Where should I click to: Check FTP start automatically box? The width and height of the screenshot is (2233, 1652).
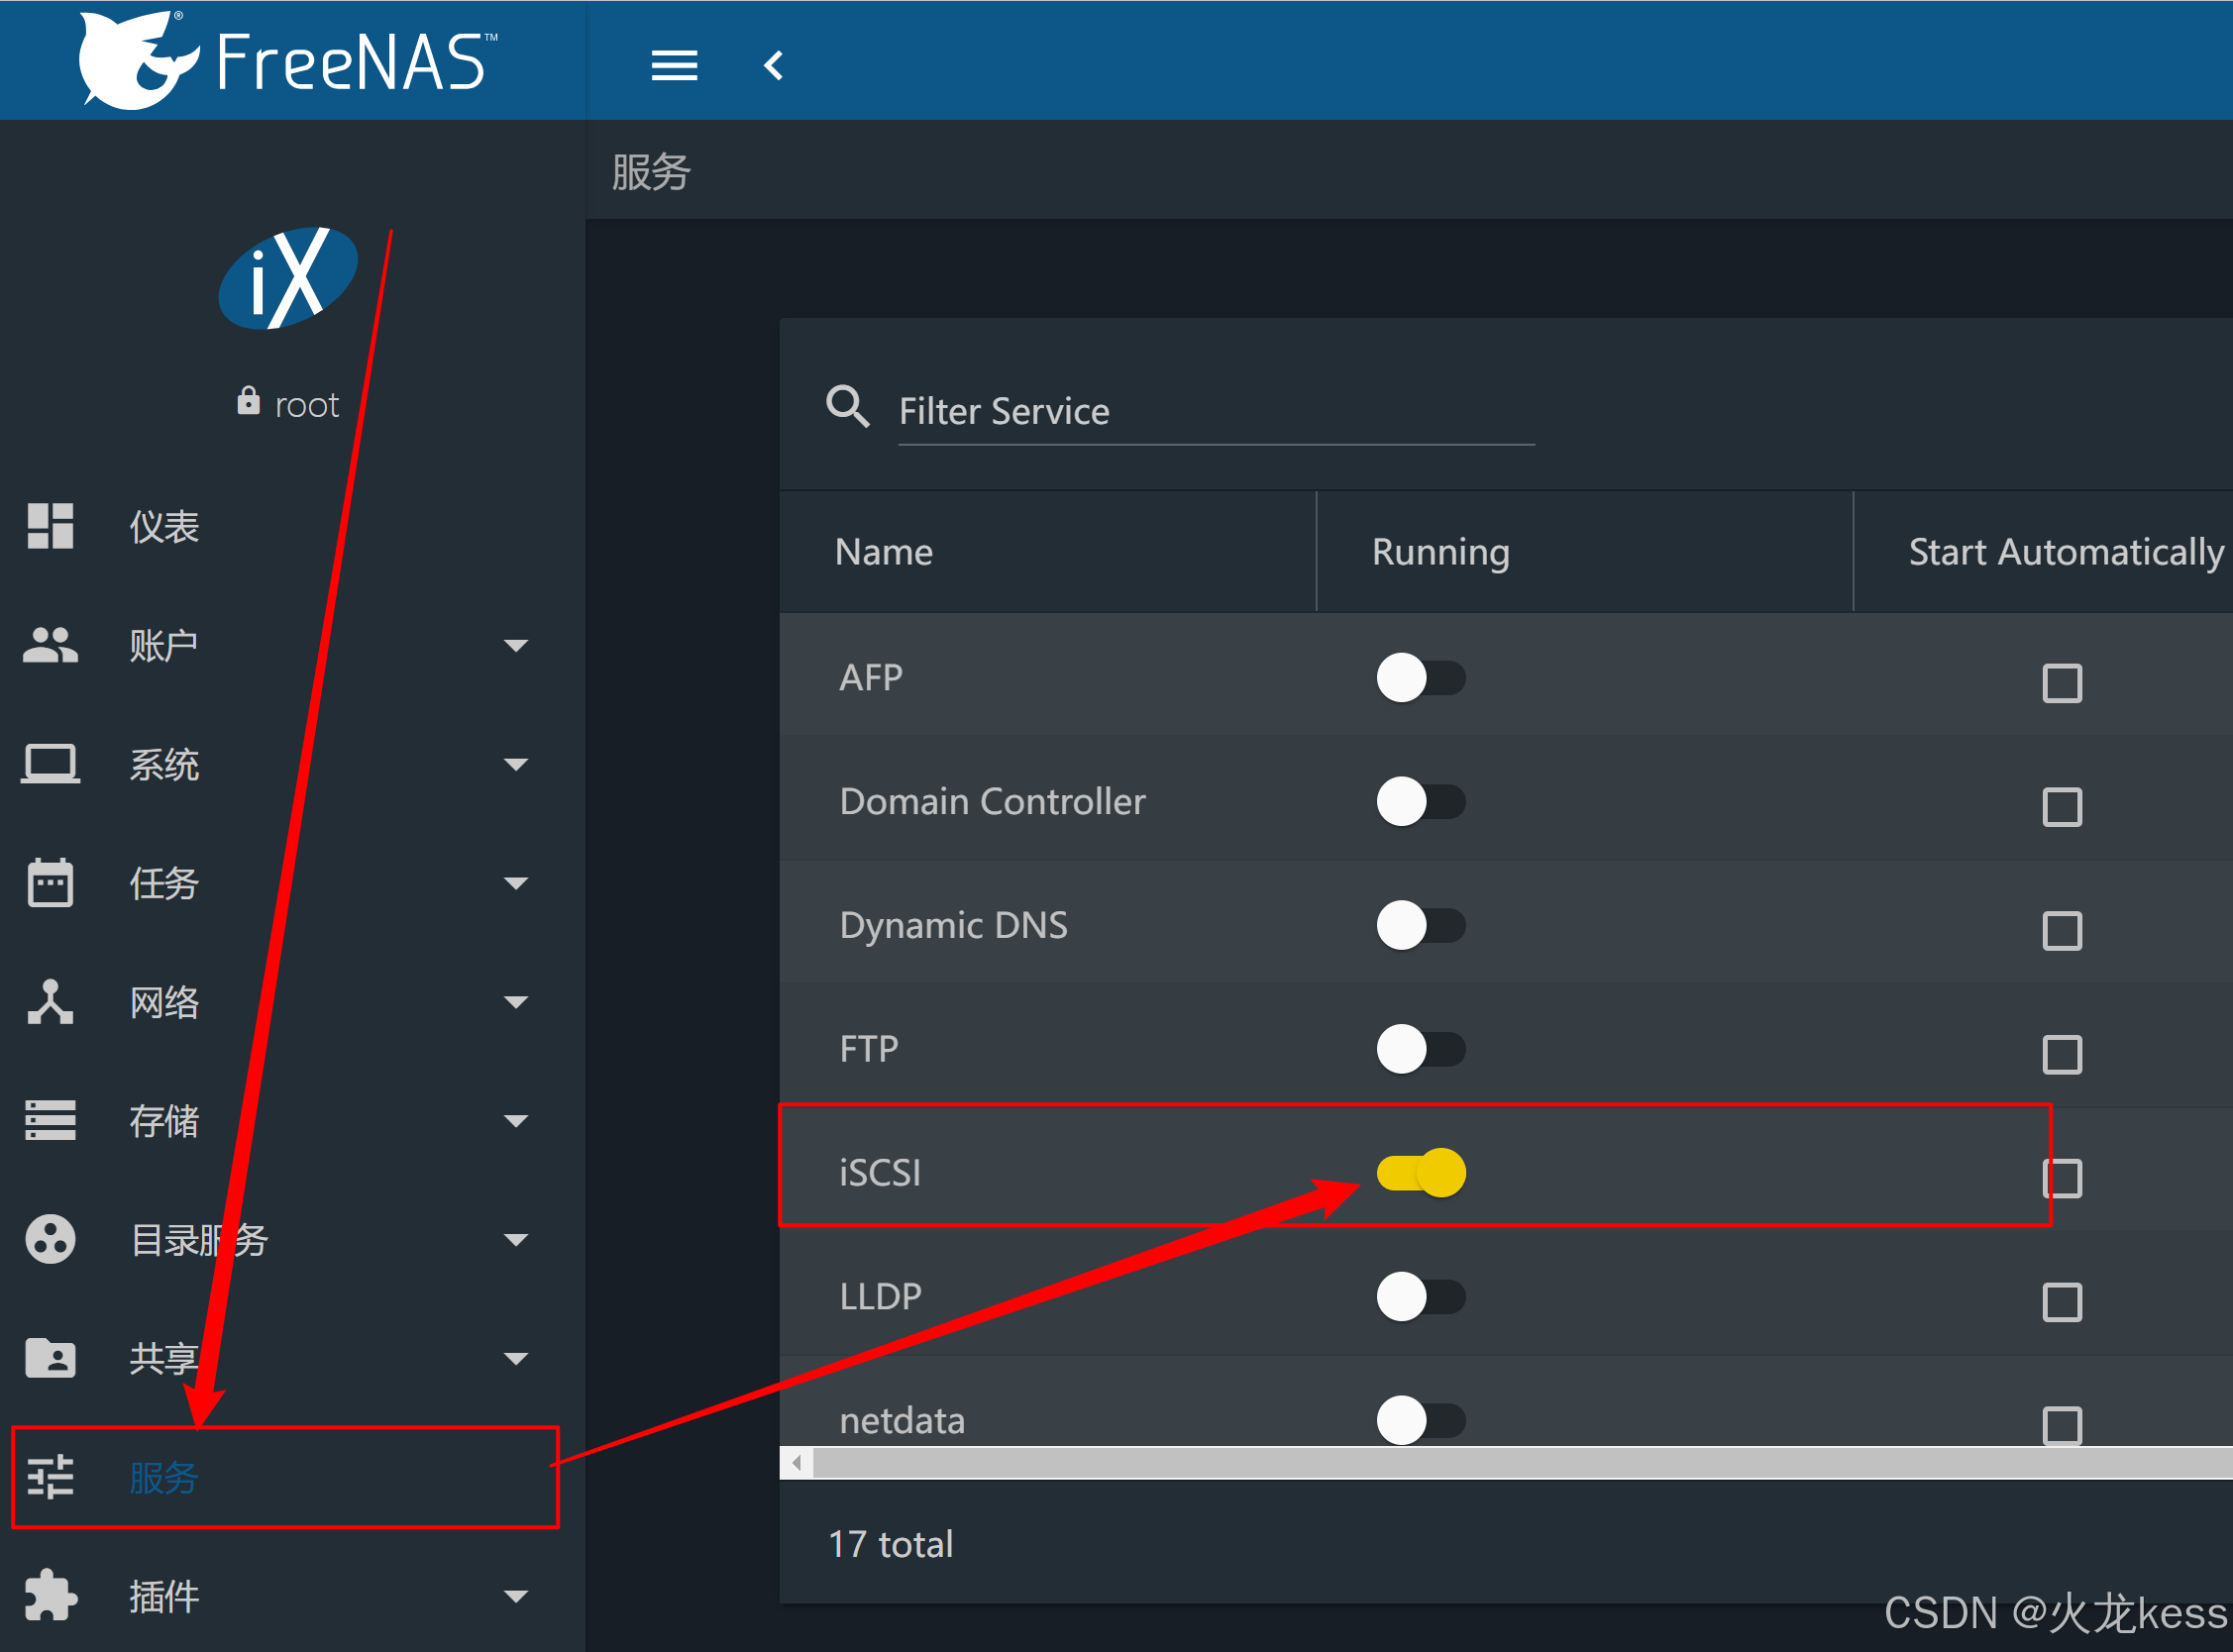click(x=2062, y=1055)
